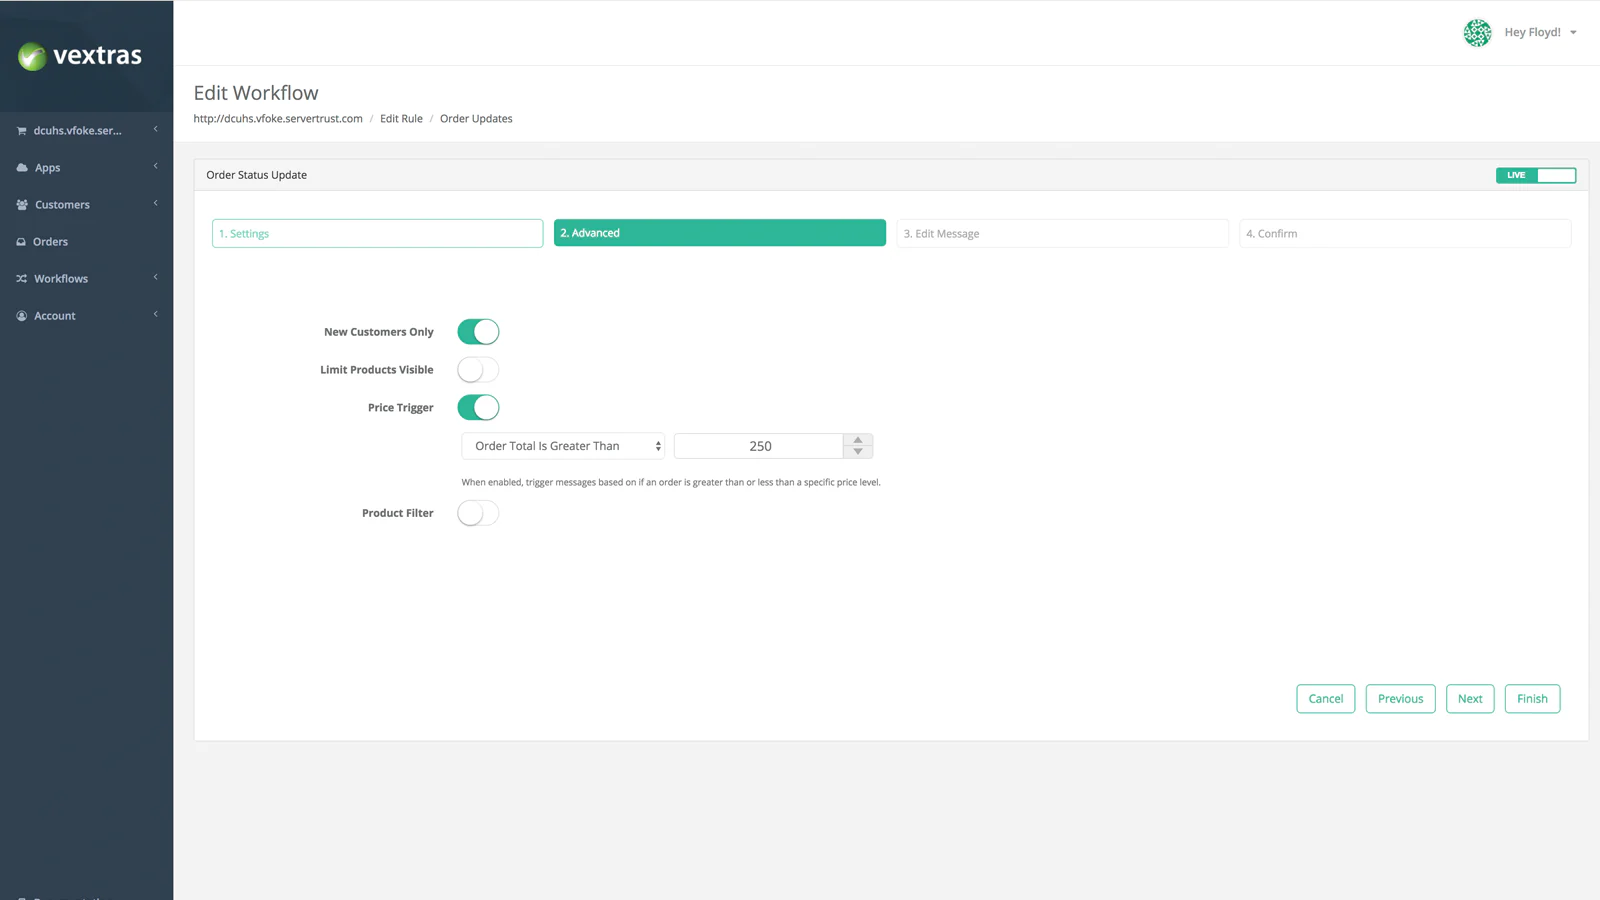Expand the Apps sidebar chevron
This screenshot has height=900, width=1600.
point(156,166)
